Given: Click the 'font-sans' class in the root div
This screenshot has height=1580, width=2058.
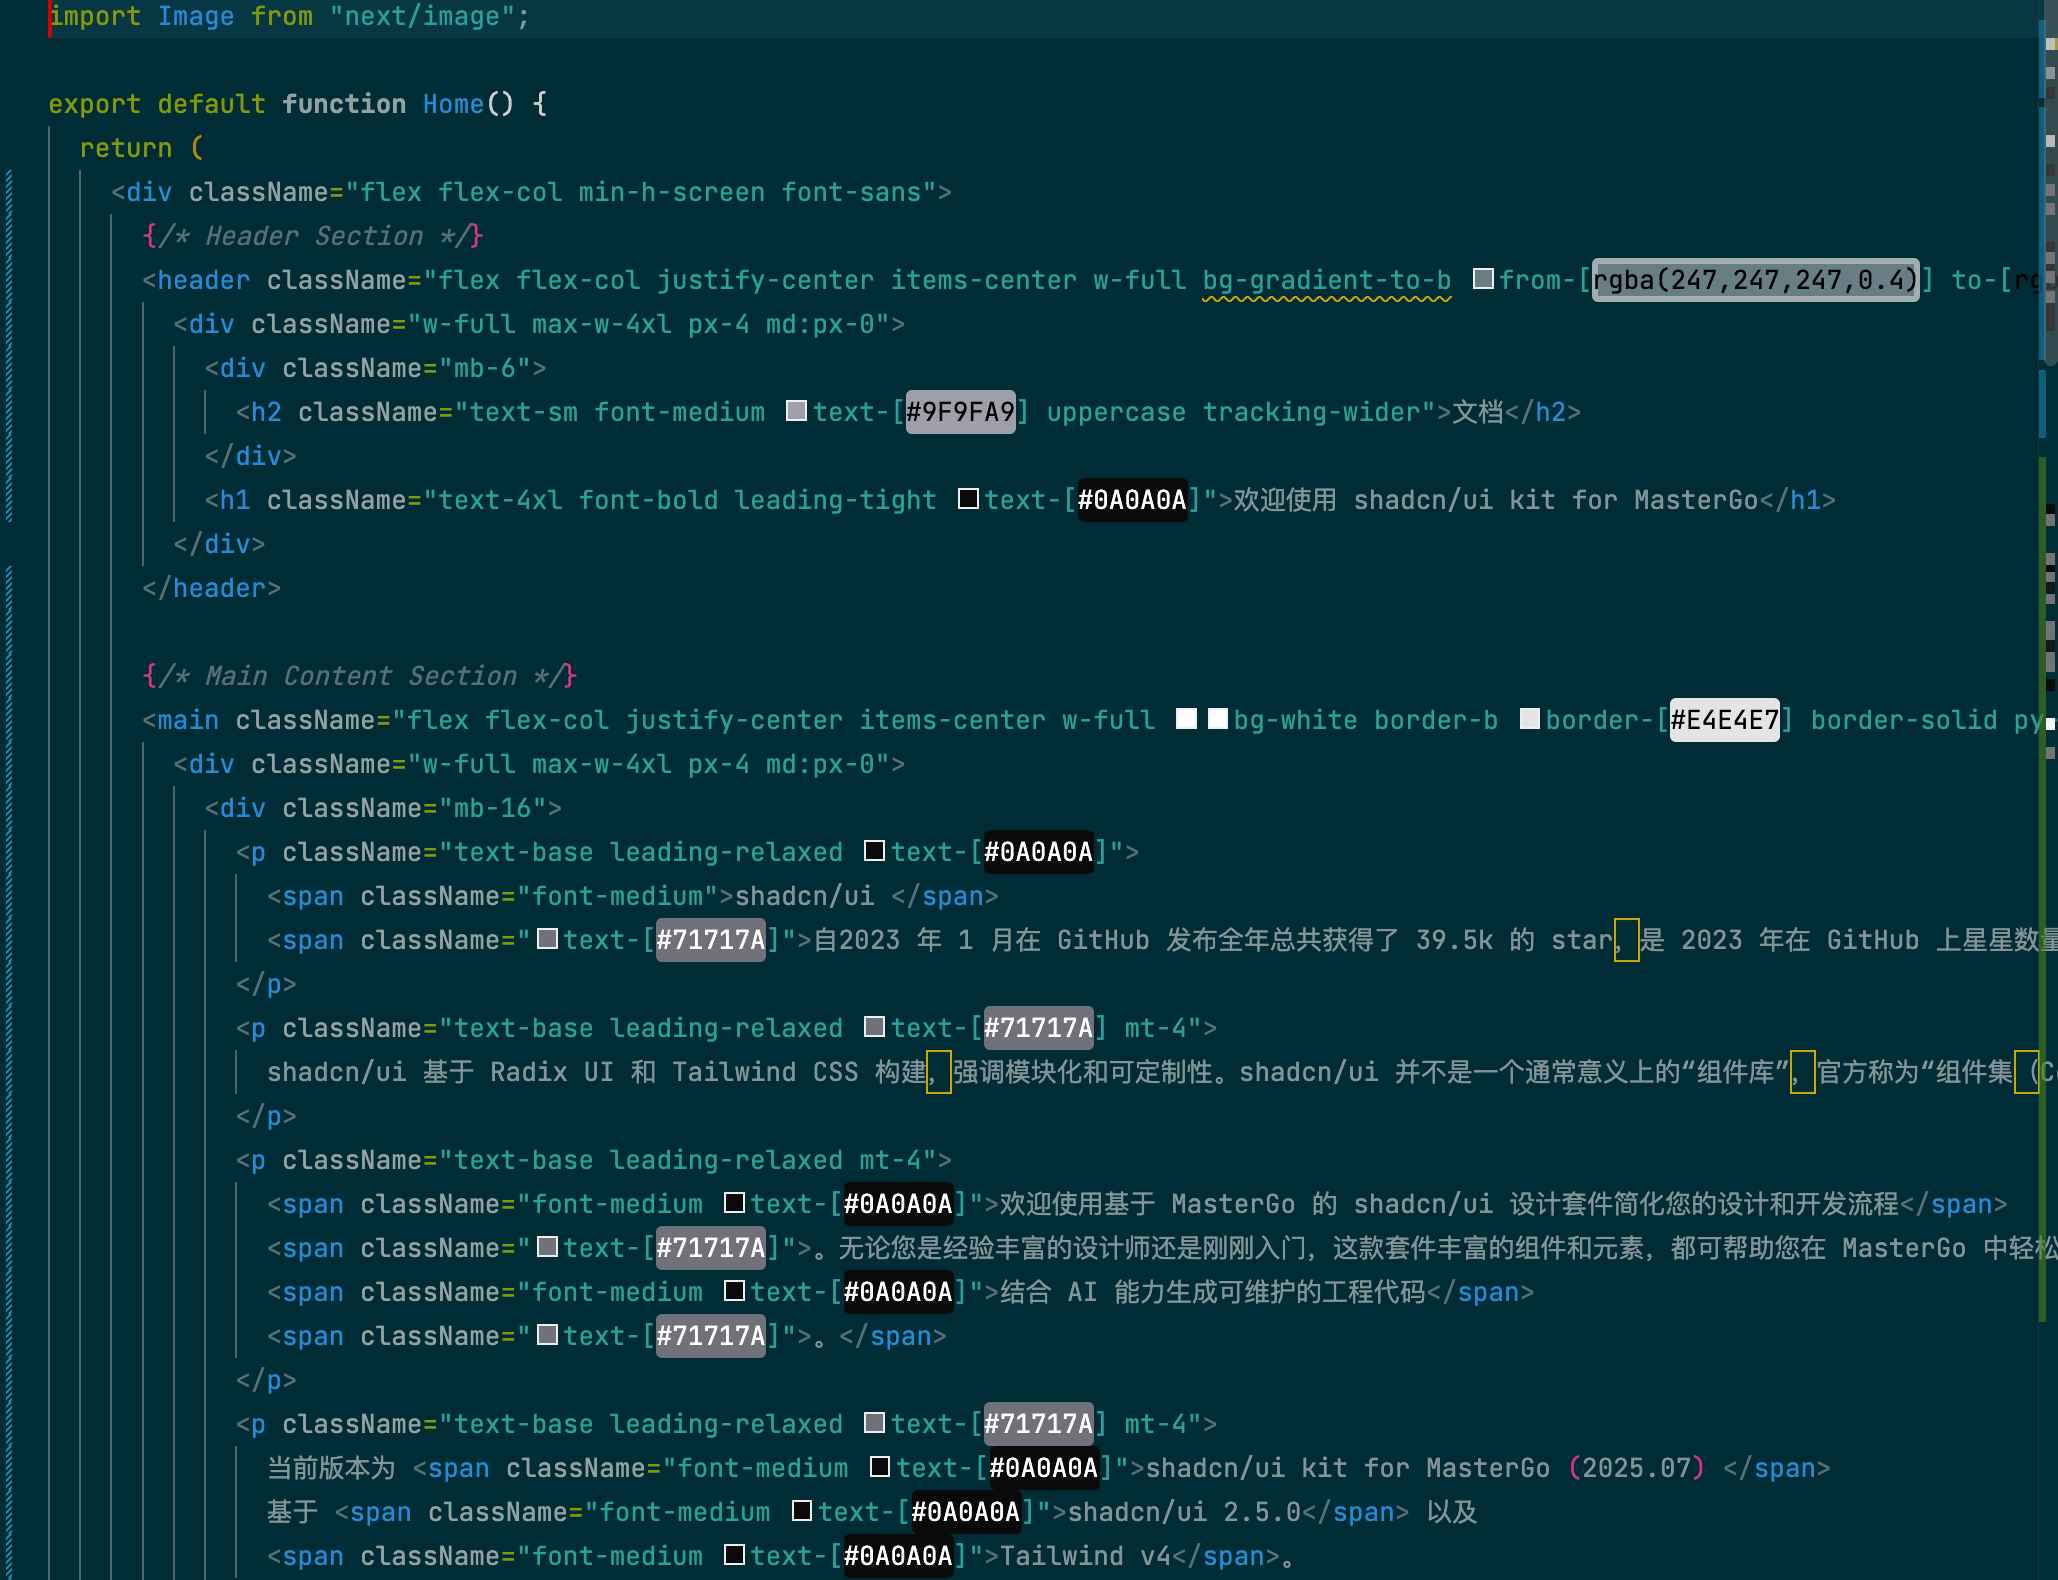Looking at the screenshot, I should point(851,192).
